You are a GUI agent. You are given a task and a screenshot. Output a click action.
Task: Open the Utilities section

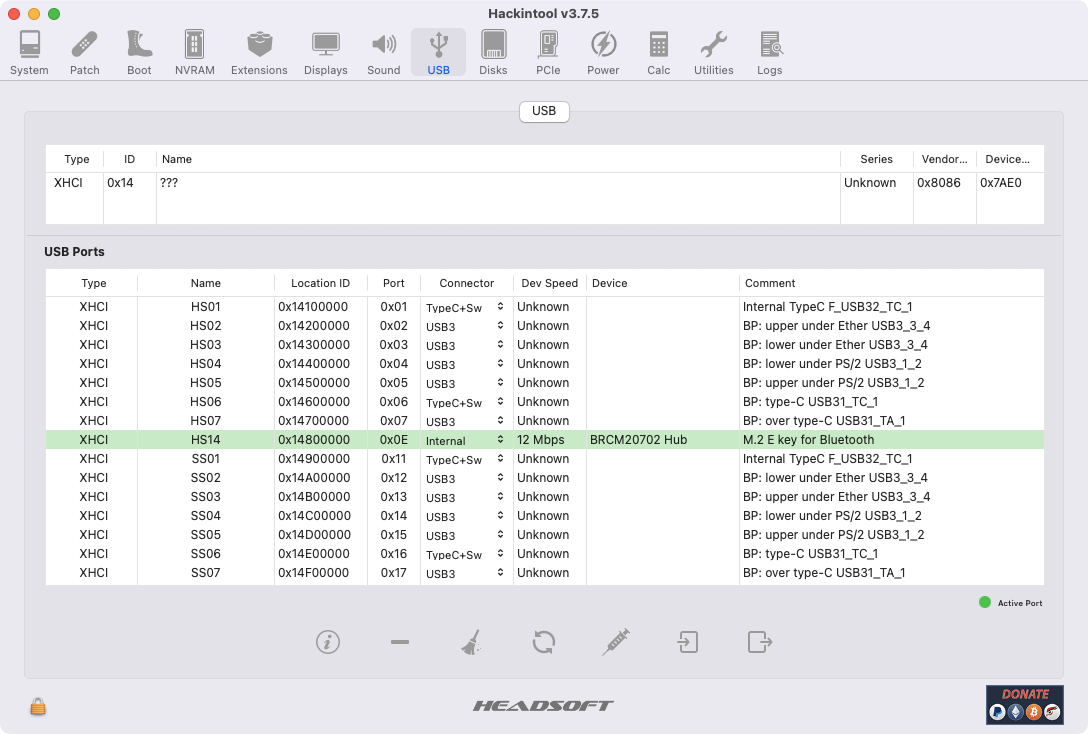[713, 53]
